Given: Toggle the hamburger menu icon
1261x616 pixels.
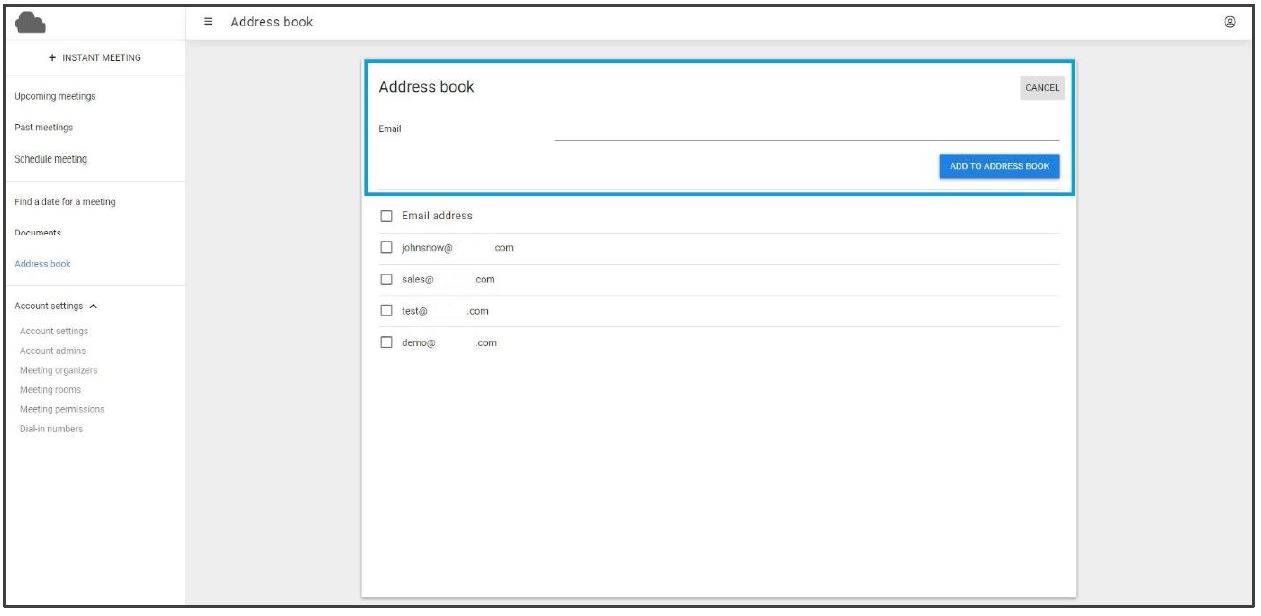Looking at the screenshot, I should point(208,22).
